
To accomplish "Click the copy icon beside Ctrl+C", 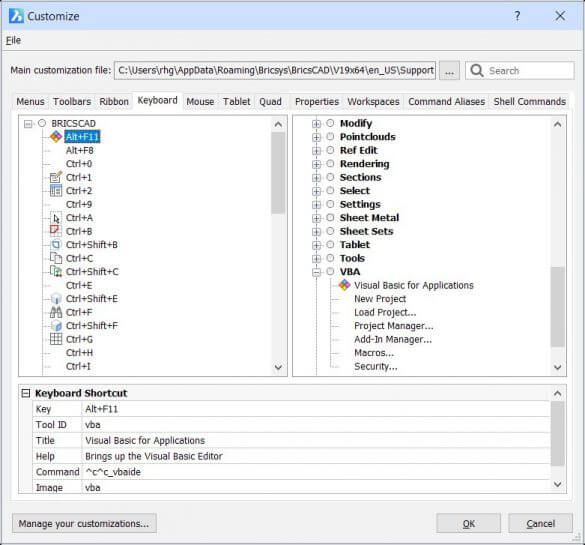I will pyautogui.click(x=56, y=258).
